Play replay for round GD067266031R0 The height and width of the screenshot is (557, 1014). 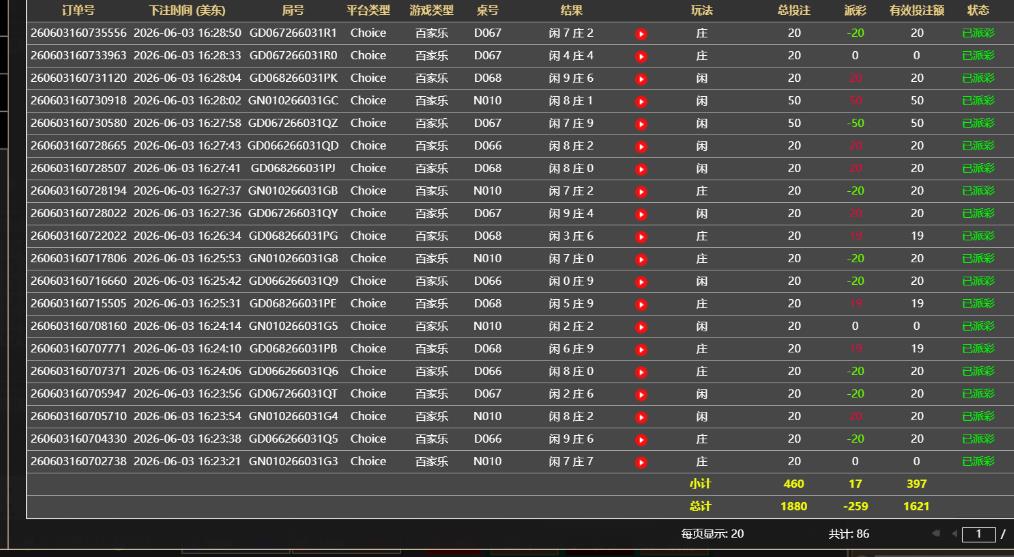641,57
